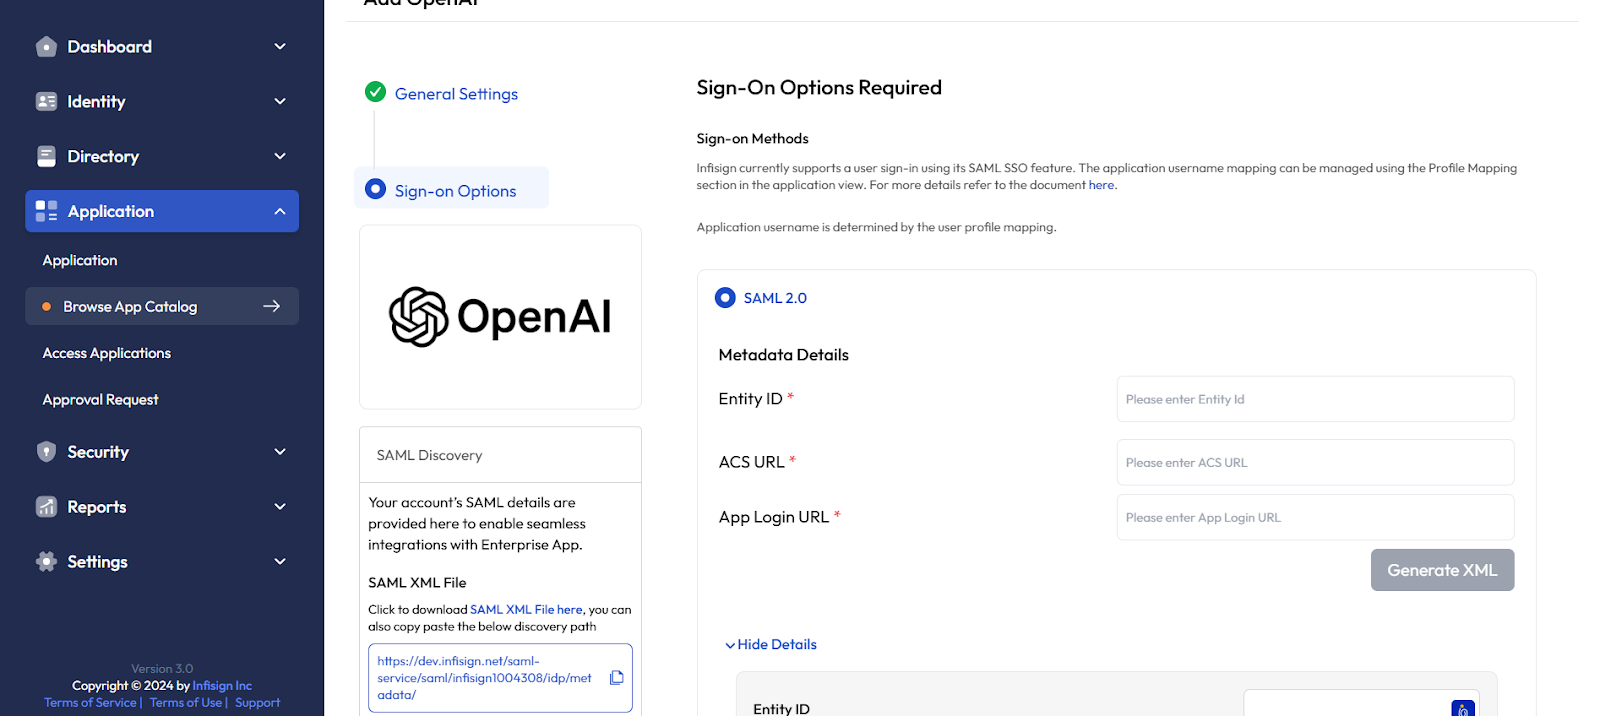Click the Dashboard sidebar icon

46,47
